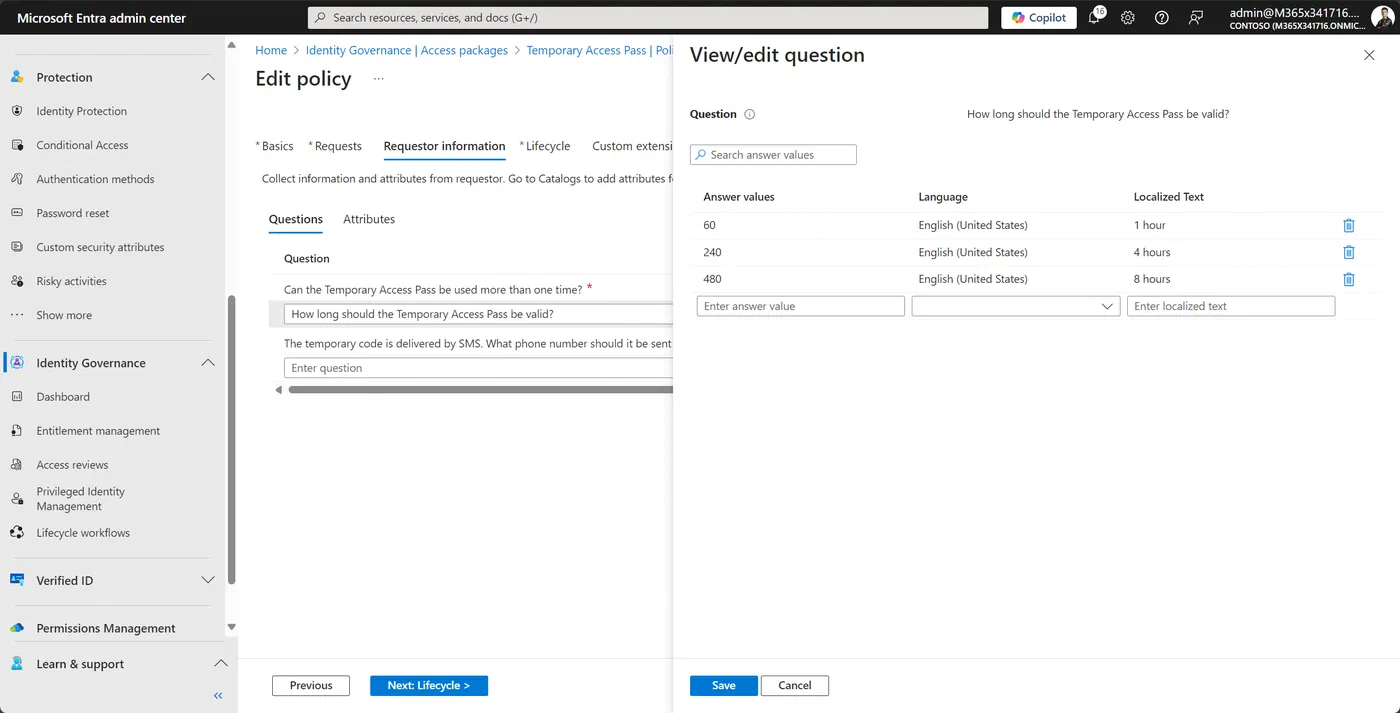
Task: Delete the 240 answer value row
Action: coord(1348,253)
